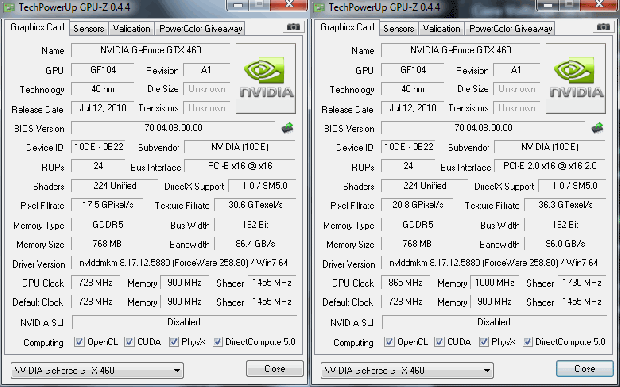Open Sensors tab in left window

[x=89, y=29]
